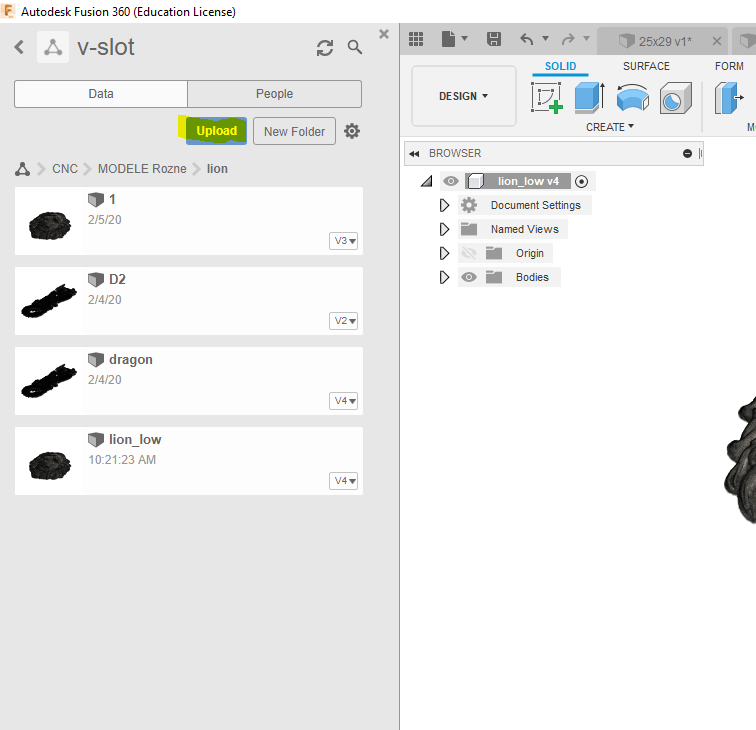Select the Hole tool
The image size is (756, 730).
click(675, 98)
